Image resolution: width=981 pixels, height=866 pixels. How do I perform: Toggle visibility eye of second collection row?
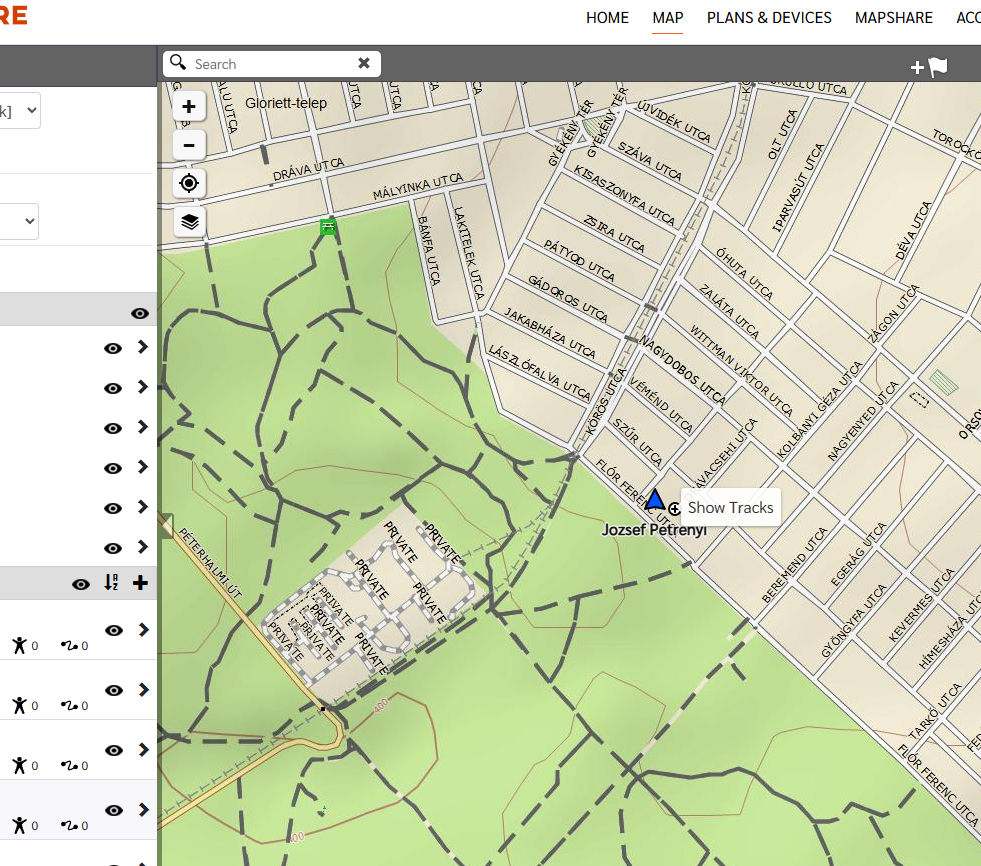coord(114,690)
